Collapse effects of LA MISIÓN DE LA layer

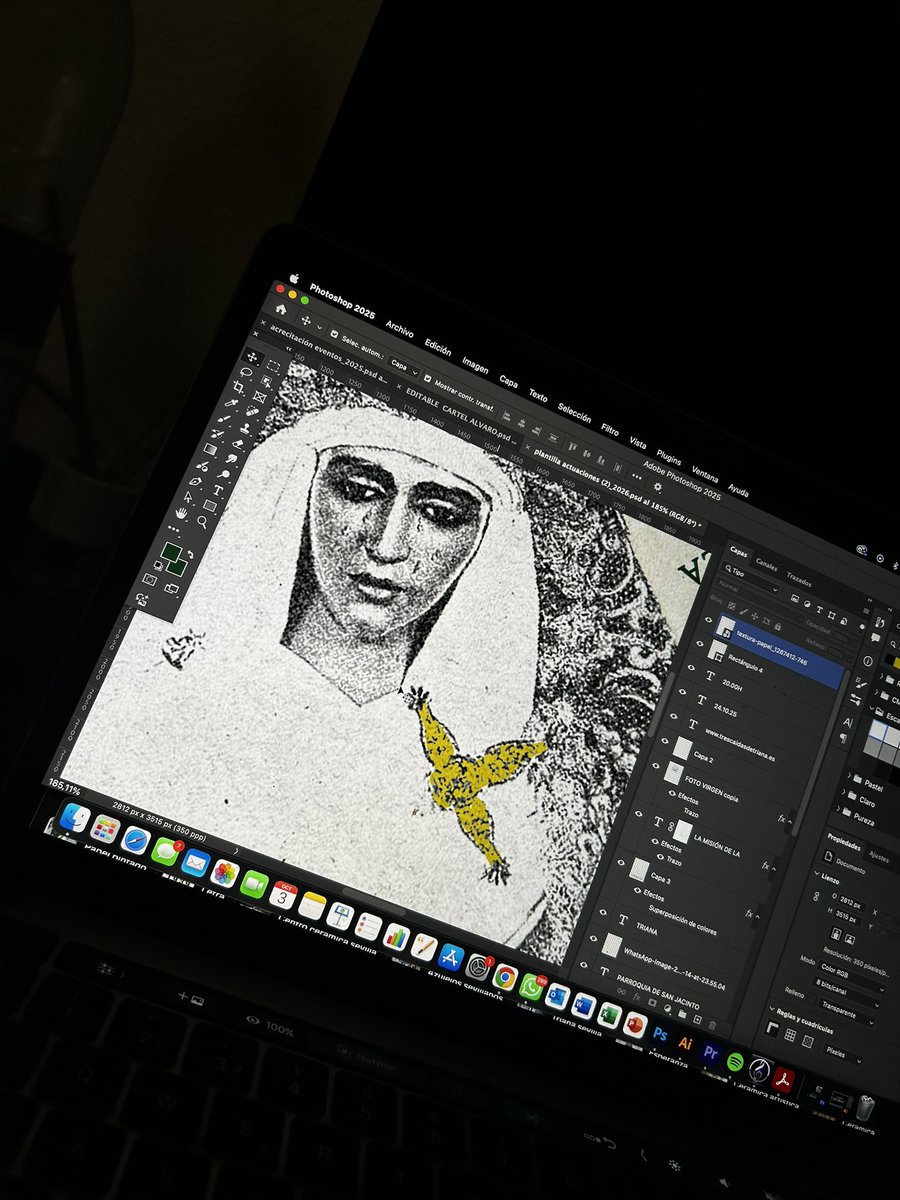[774, 869]
